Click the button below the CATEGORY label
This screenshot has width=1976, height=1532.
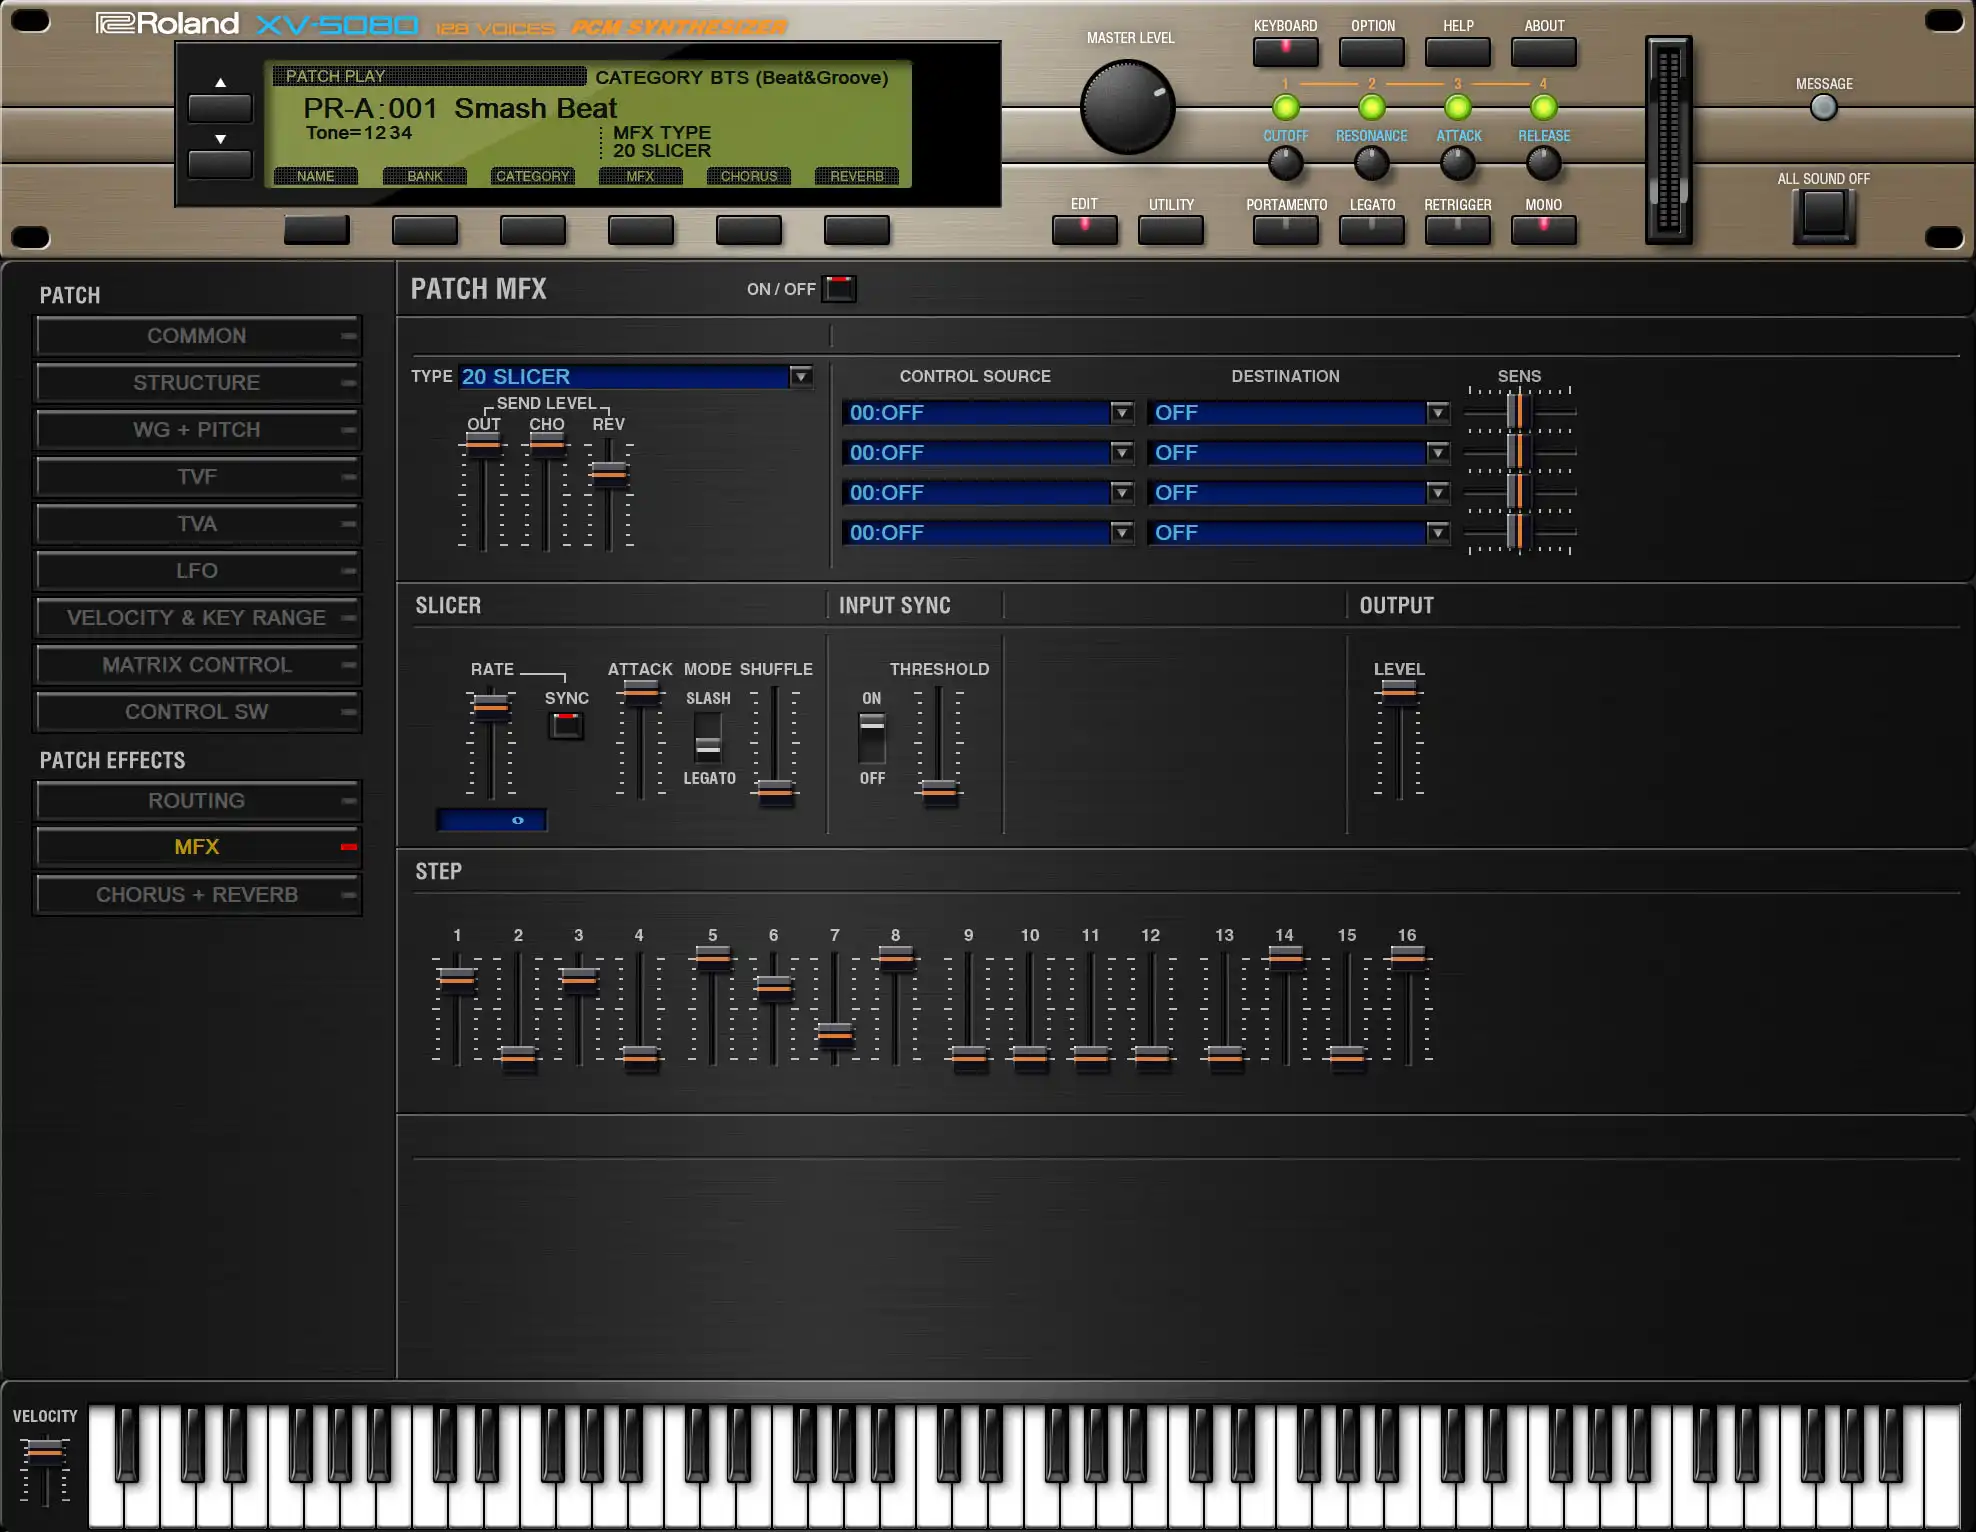tap(533, 230)
